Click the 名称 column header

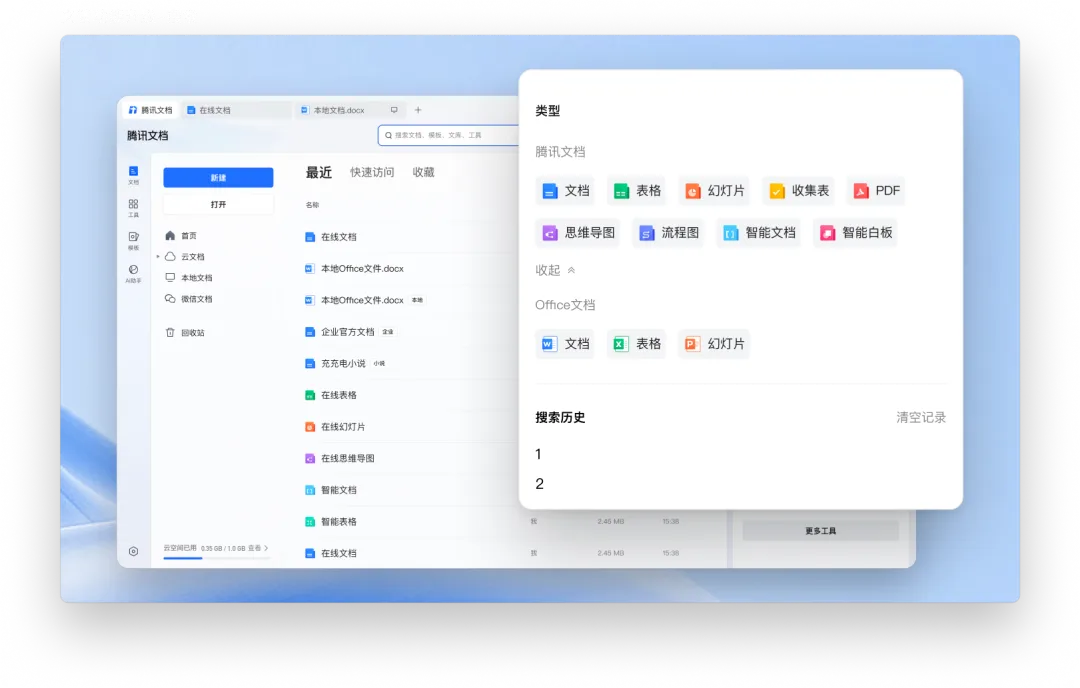[x=312, y=205]
